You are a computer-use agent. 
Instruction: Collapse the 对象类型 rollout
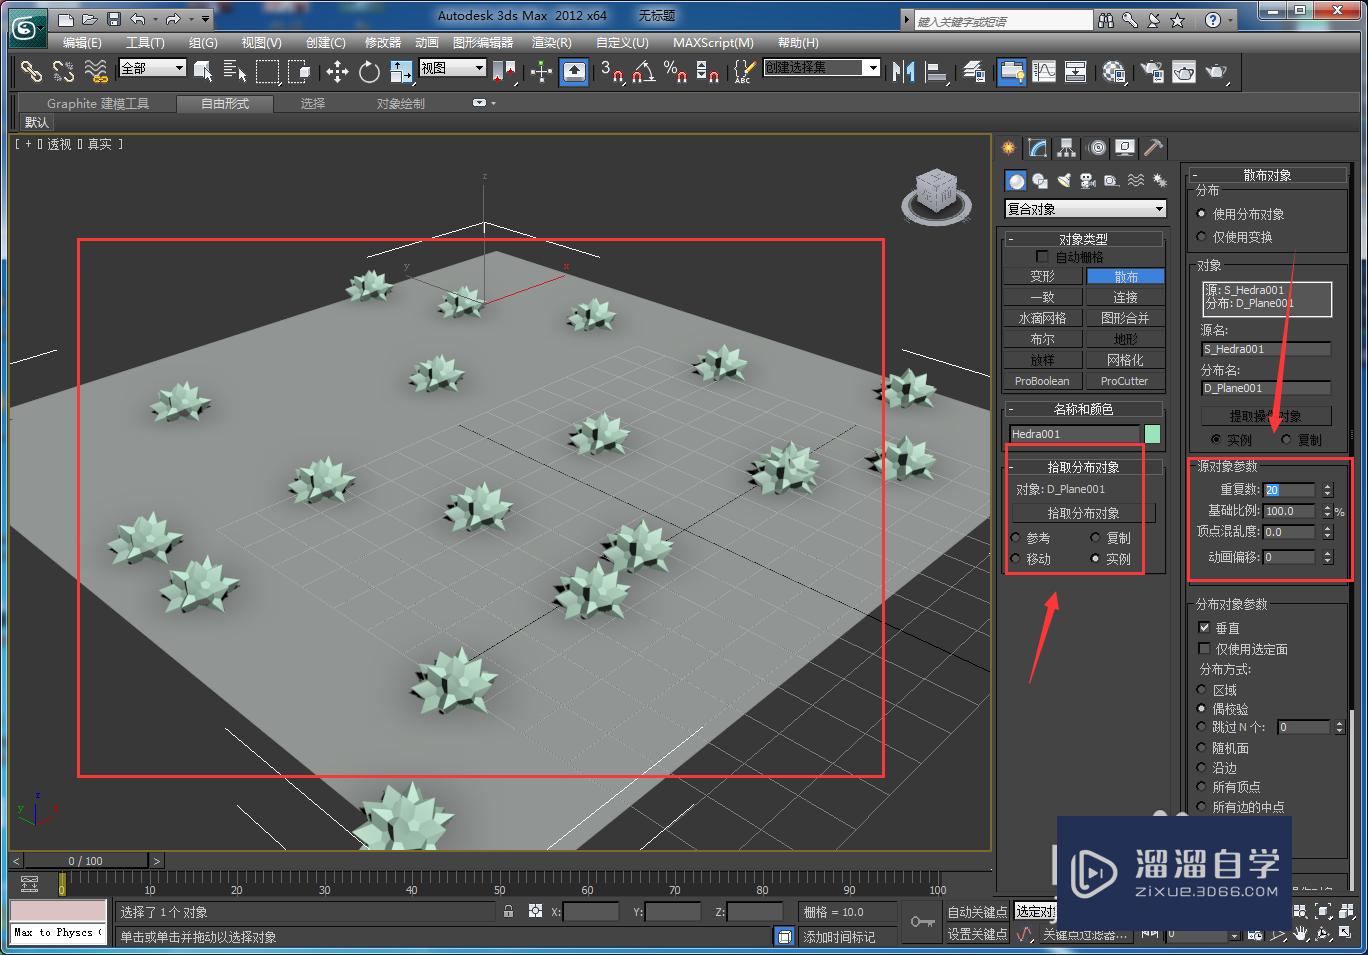[1083, 239]
